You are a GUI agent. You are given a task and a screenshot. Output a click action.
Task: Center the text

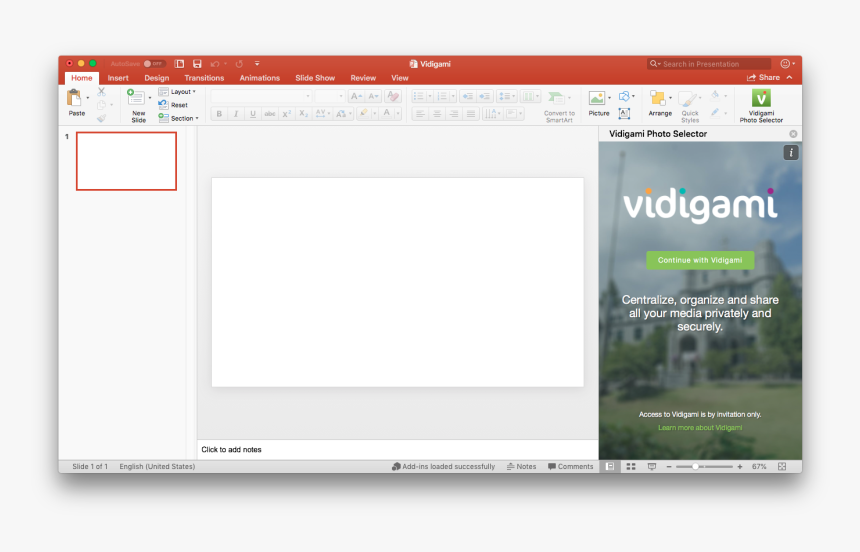click(x=437, y=114)
